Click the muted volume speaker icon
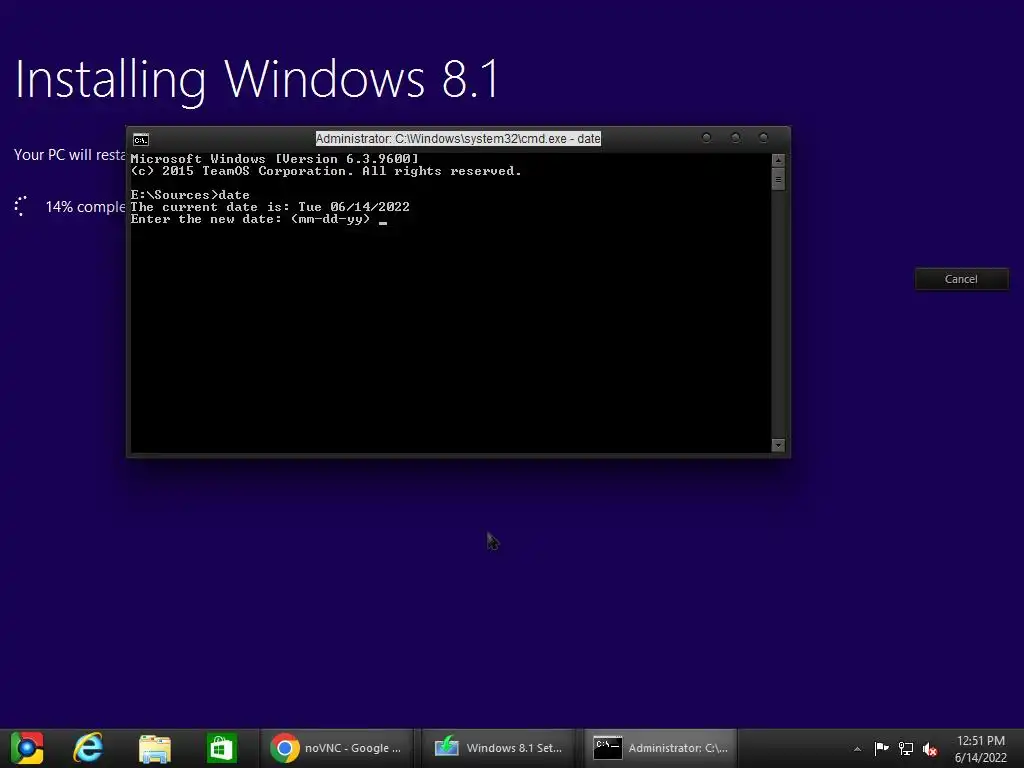Viewport: 1024px width, 768px height. tap(930, 749)
